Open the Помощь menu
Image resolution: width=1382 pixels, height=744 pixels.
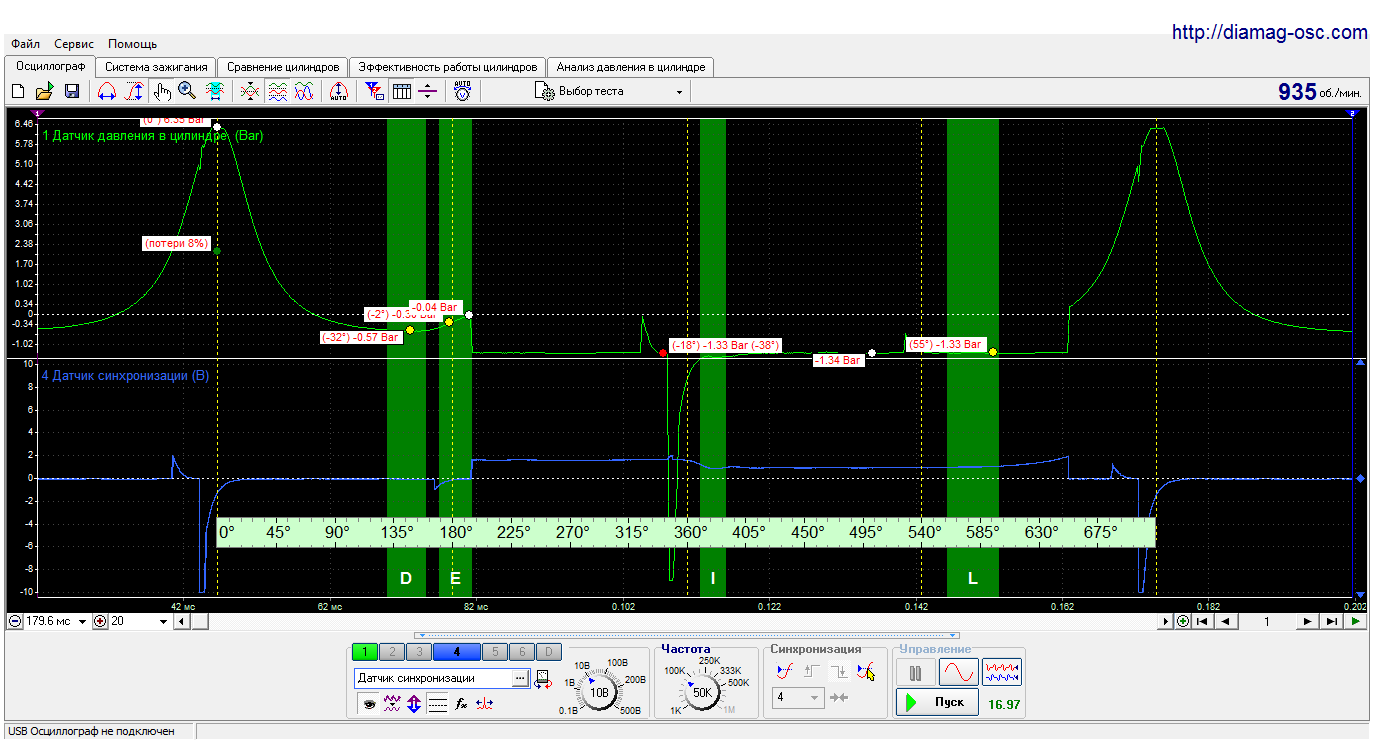pos(132,44)
